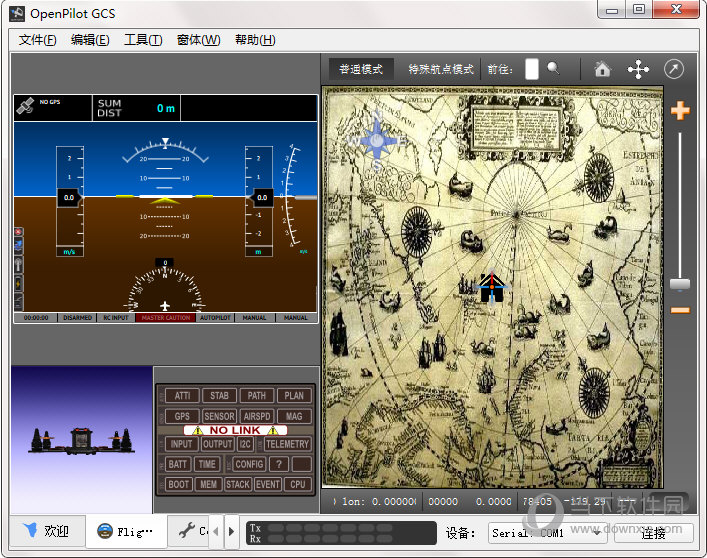Click the NO LINK warning banner
This screenshot has height=558, width=707.
(235, 430)
